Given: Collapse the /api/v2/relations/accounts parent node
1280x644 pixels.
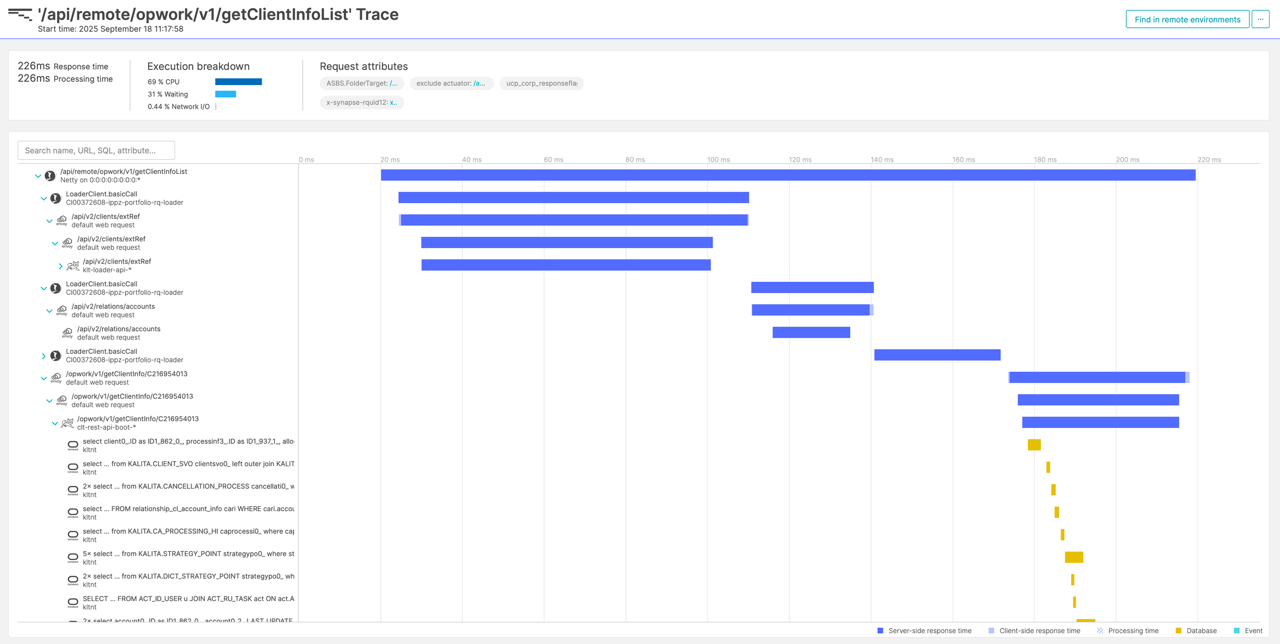Looking at the screenshot, I should coord(49,311).
